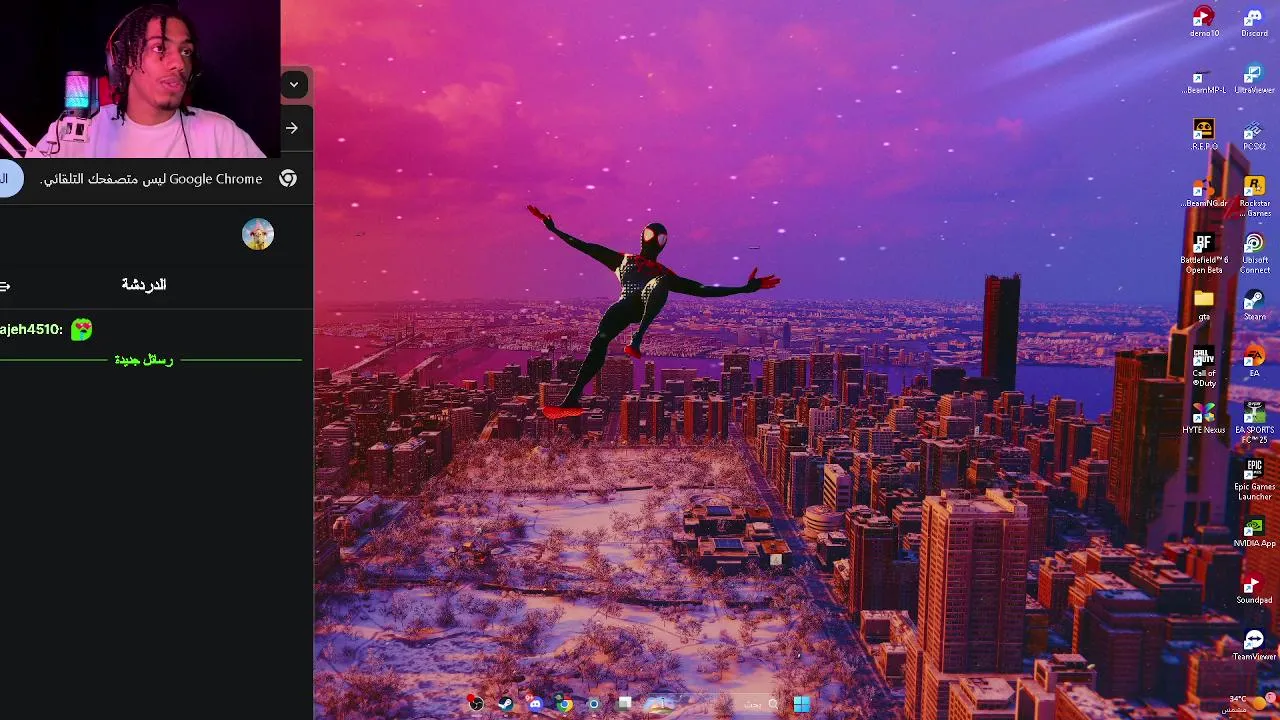This screenshot has height=720, width=1280.
Task: Open the taskbar search magnifier
Action: click(772, 704)
